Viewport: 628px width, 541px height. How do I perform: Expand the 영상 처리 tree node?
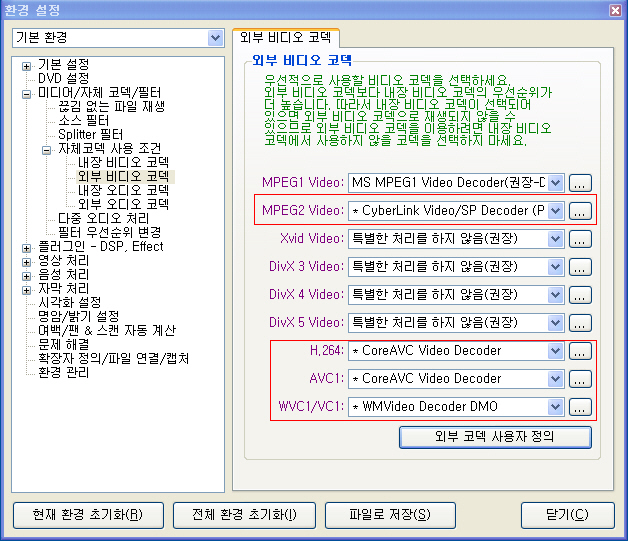click(26, 262)
